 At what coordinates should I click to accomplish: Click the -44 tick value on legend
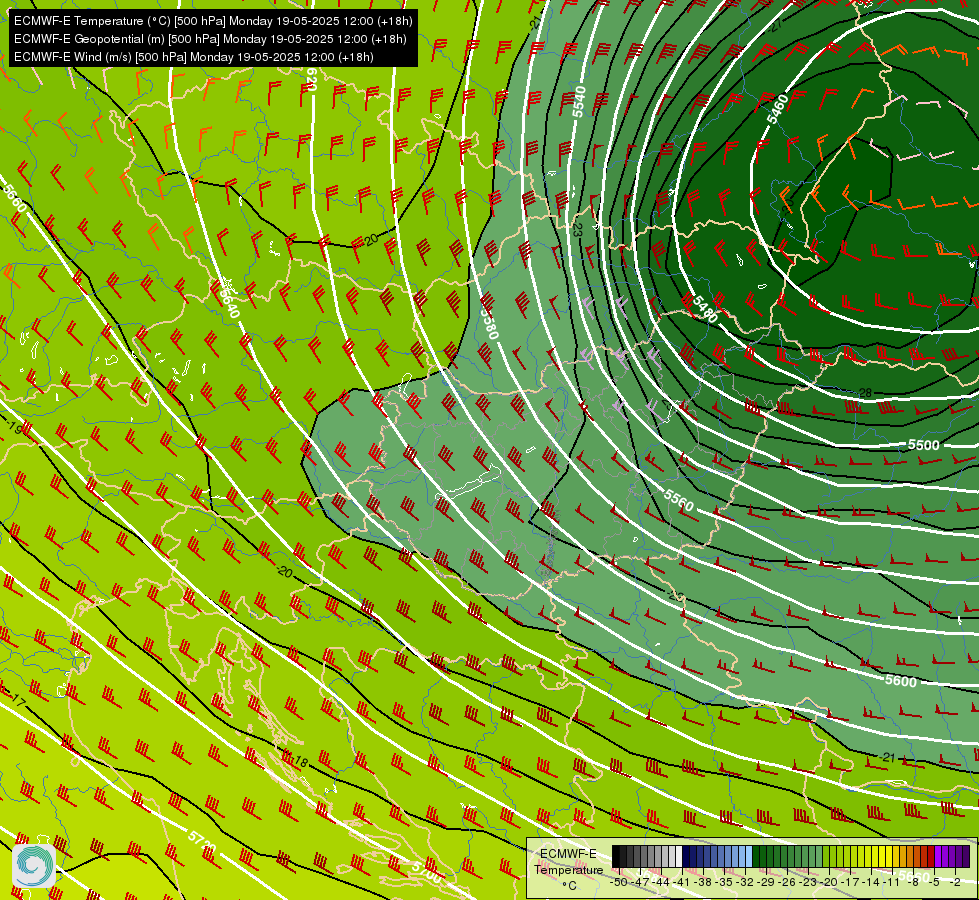pyautogui.click(x=661, y=883)
